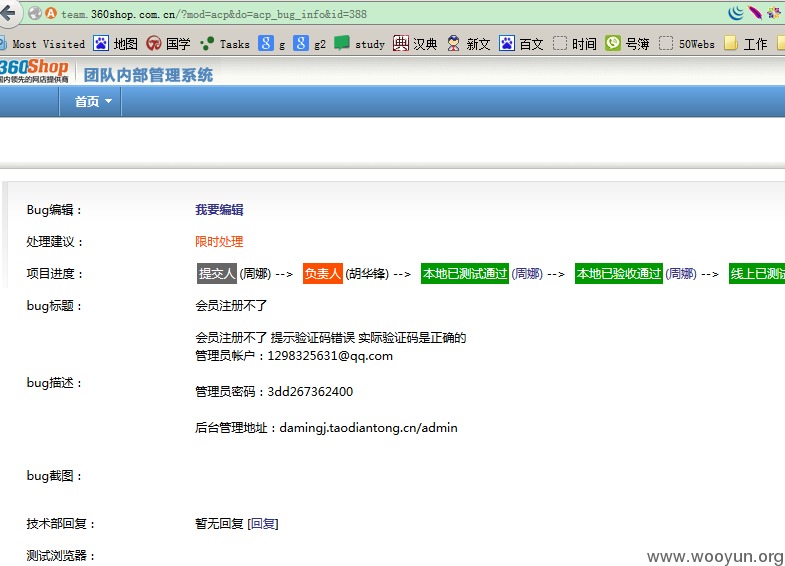The image size is (785, 566).
Task: Click the purple feather icon in the address bar
Action: (755, 13)
